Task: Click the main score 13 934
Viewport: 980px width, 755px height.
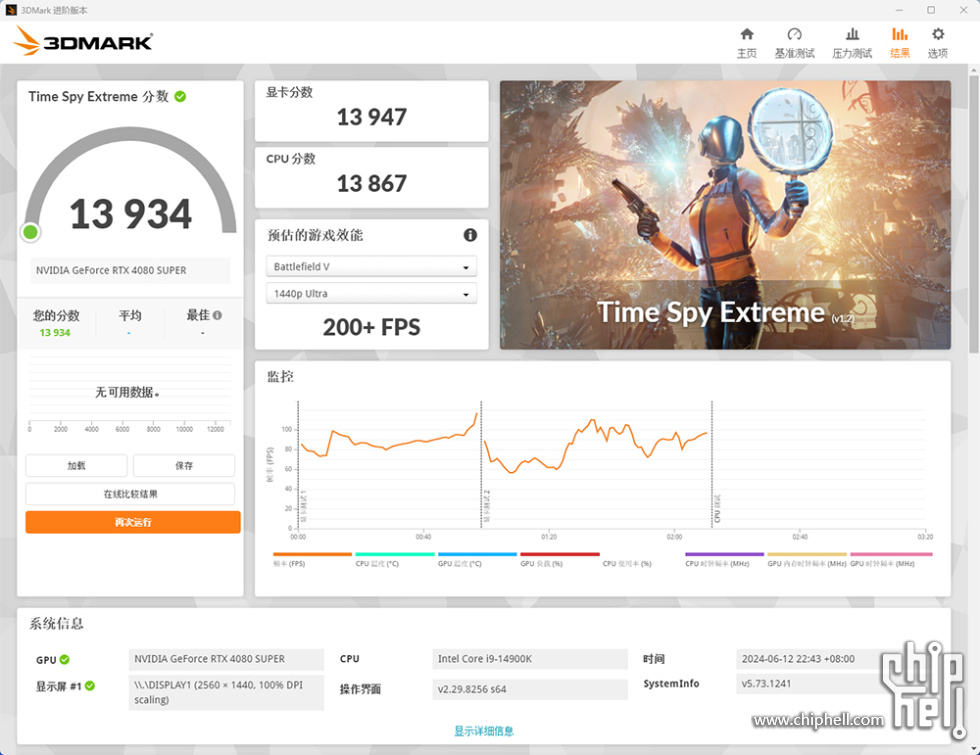Action: [130, 214]
